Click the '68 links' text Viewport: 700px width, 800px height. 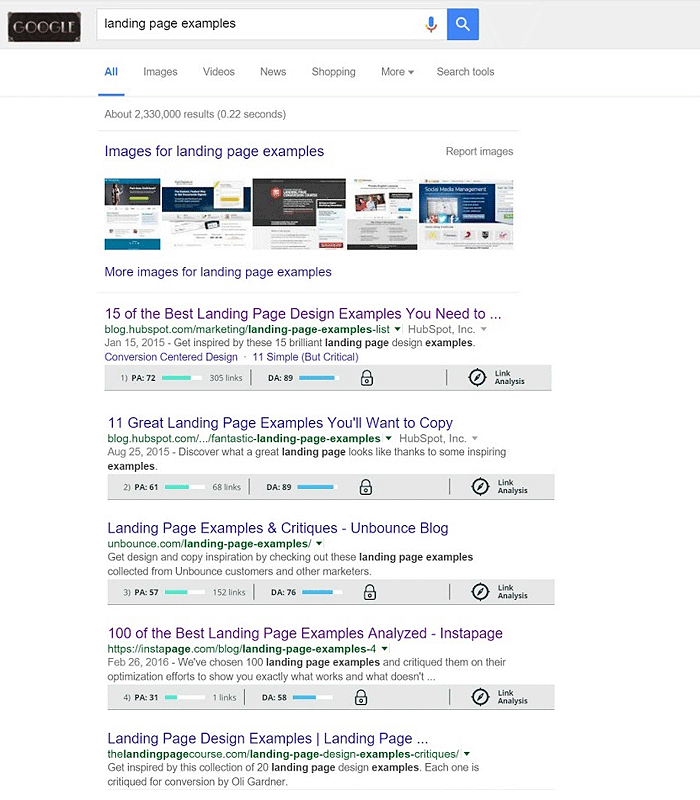[x=227, y=487]
